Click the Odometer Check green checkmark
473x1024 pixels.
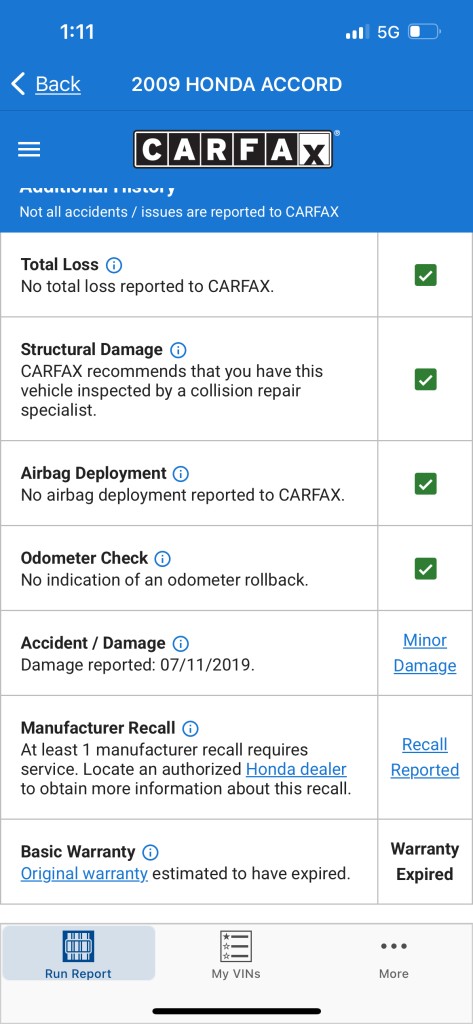425,568
